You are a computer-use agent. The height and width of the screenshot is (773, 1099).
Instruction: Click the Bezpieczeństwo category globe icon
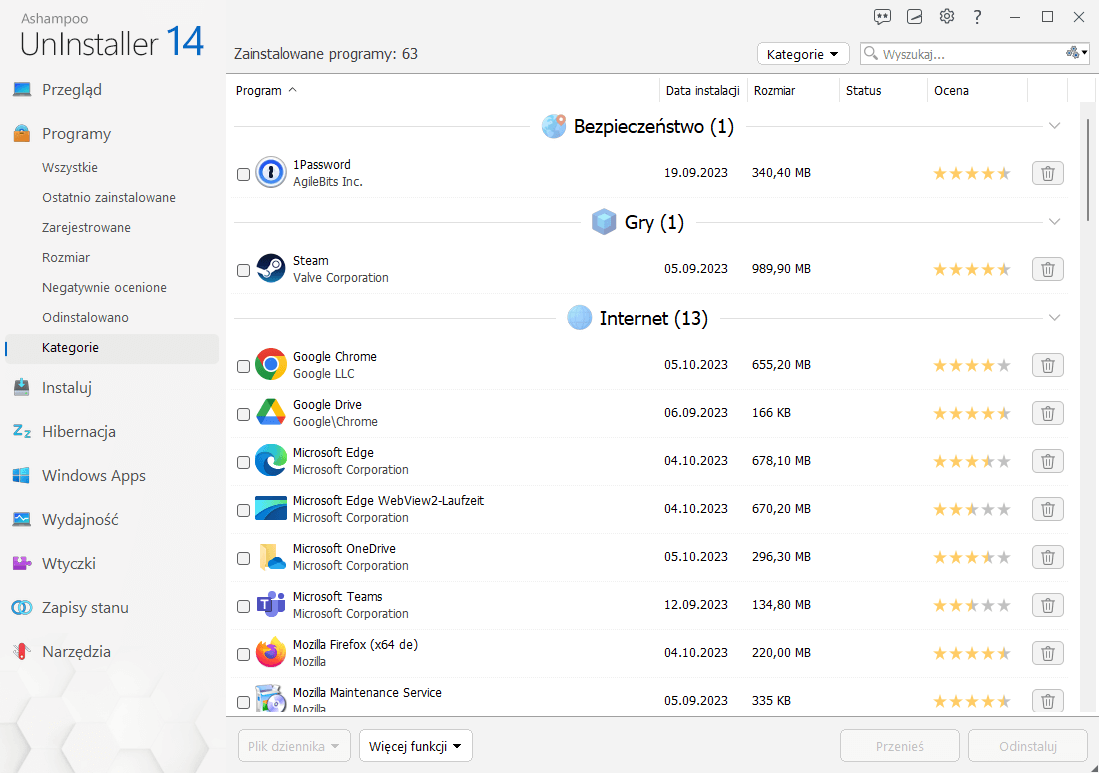point(554,126)
